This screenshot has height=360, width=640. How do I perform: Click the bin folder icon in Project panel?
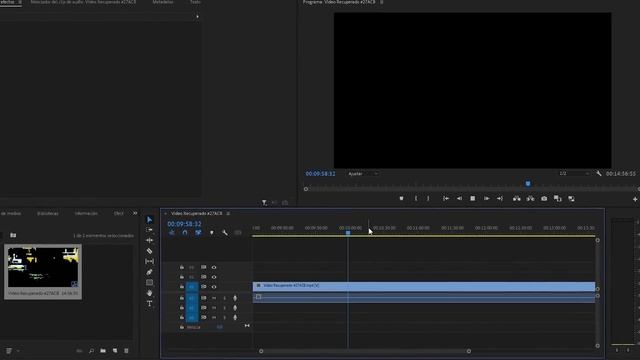(13, 235)
